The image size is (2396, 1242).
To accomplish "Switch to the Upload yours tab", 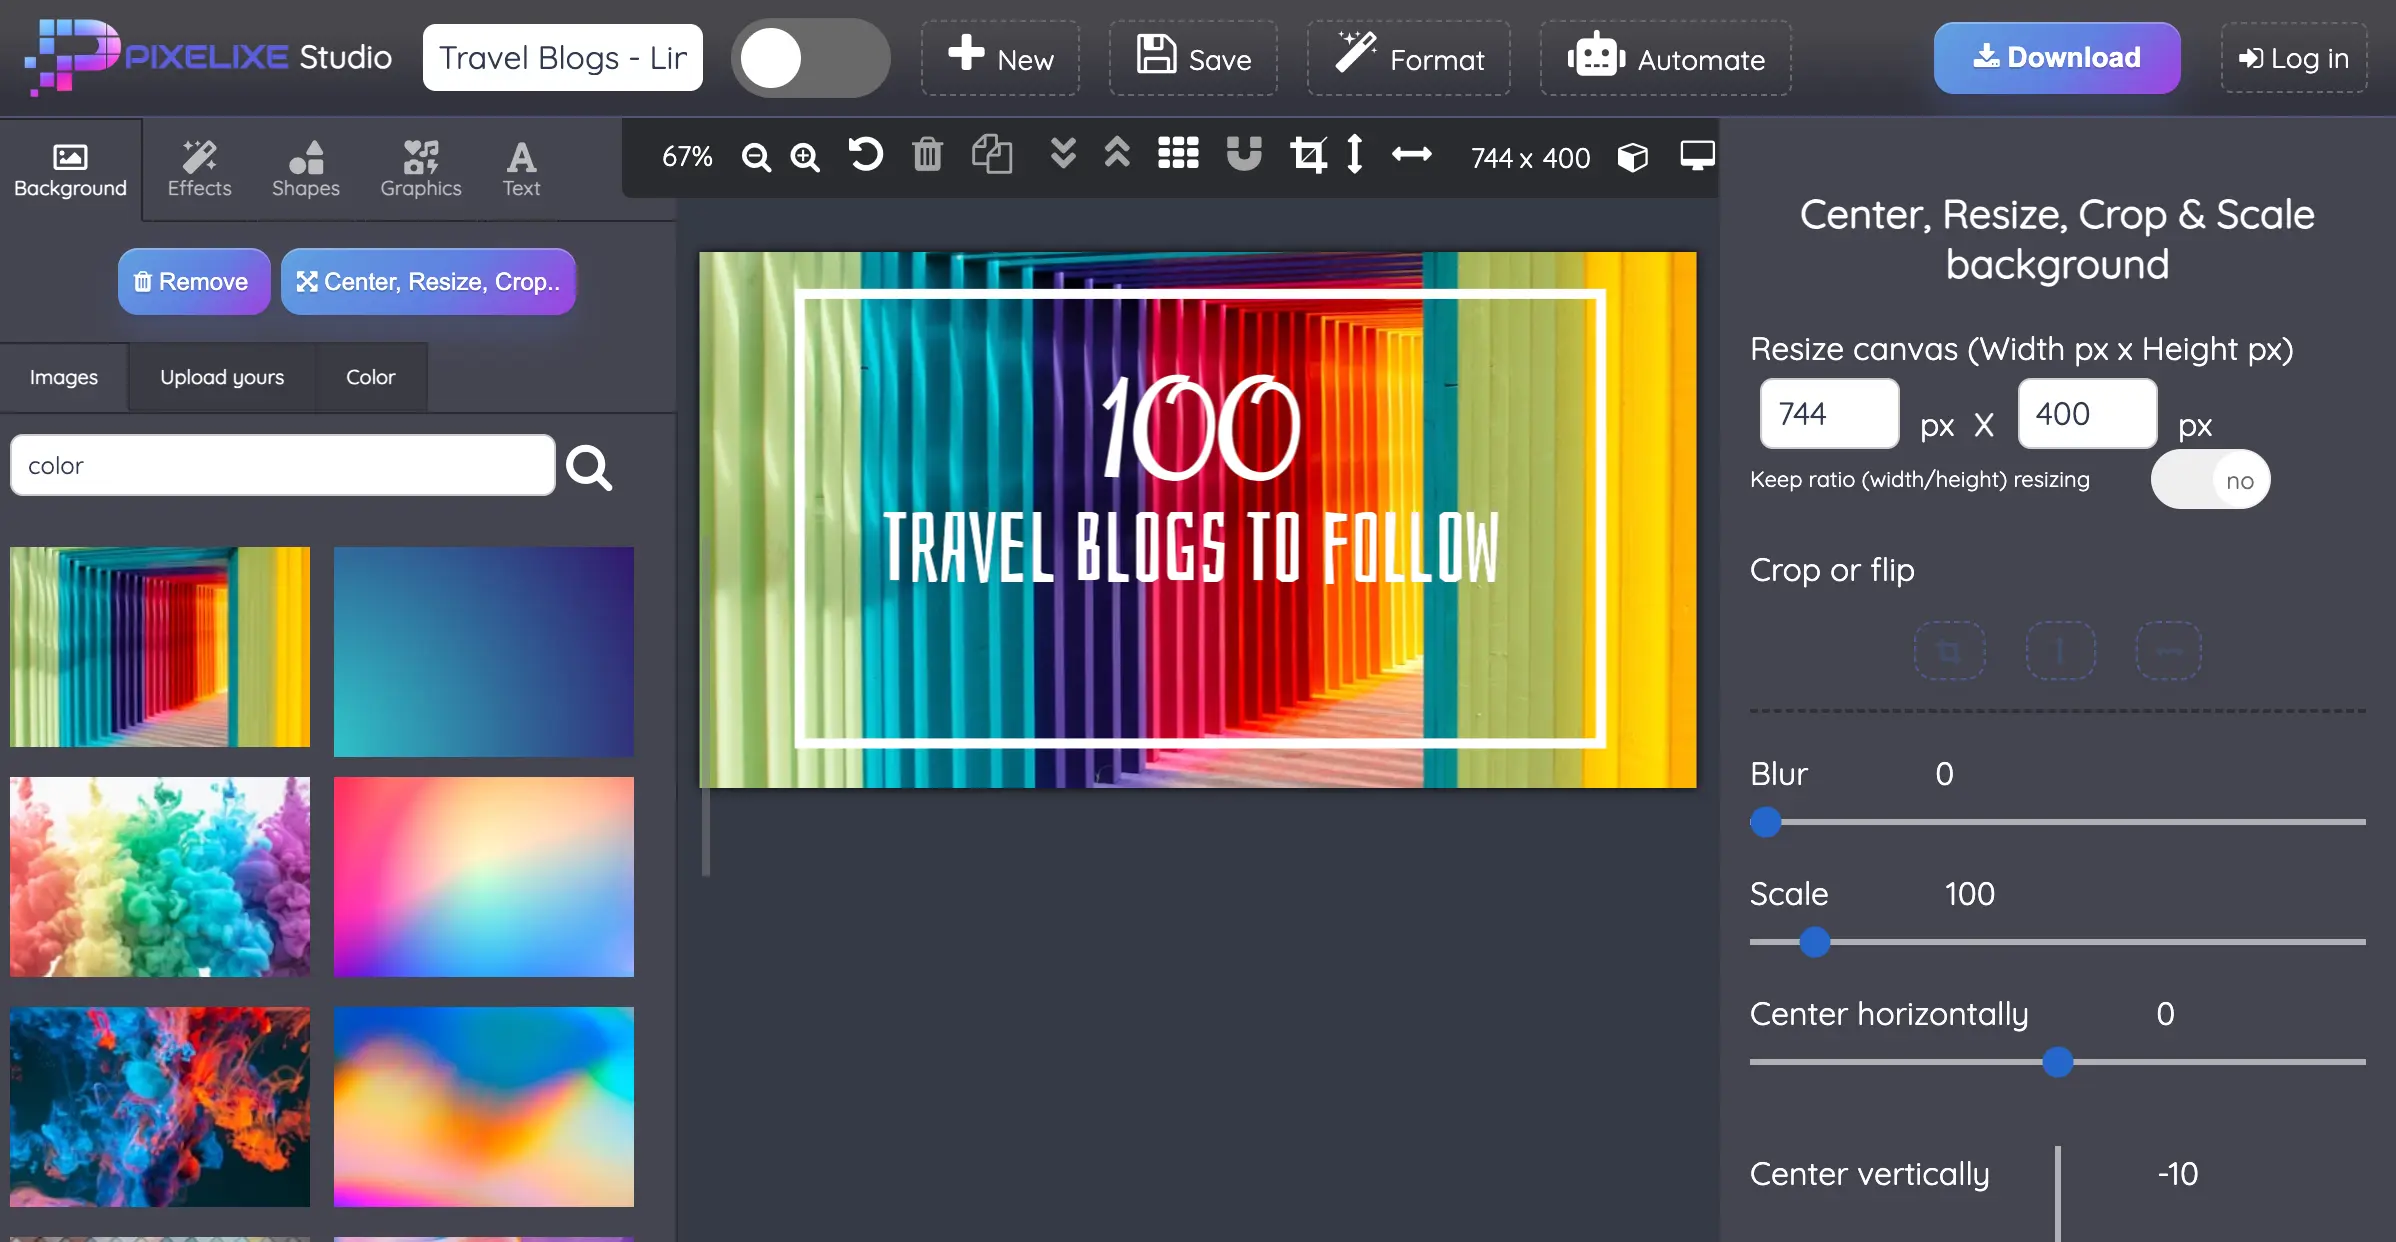I will click(x=222, y=377).
